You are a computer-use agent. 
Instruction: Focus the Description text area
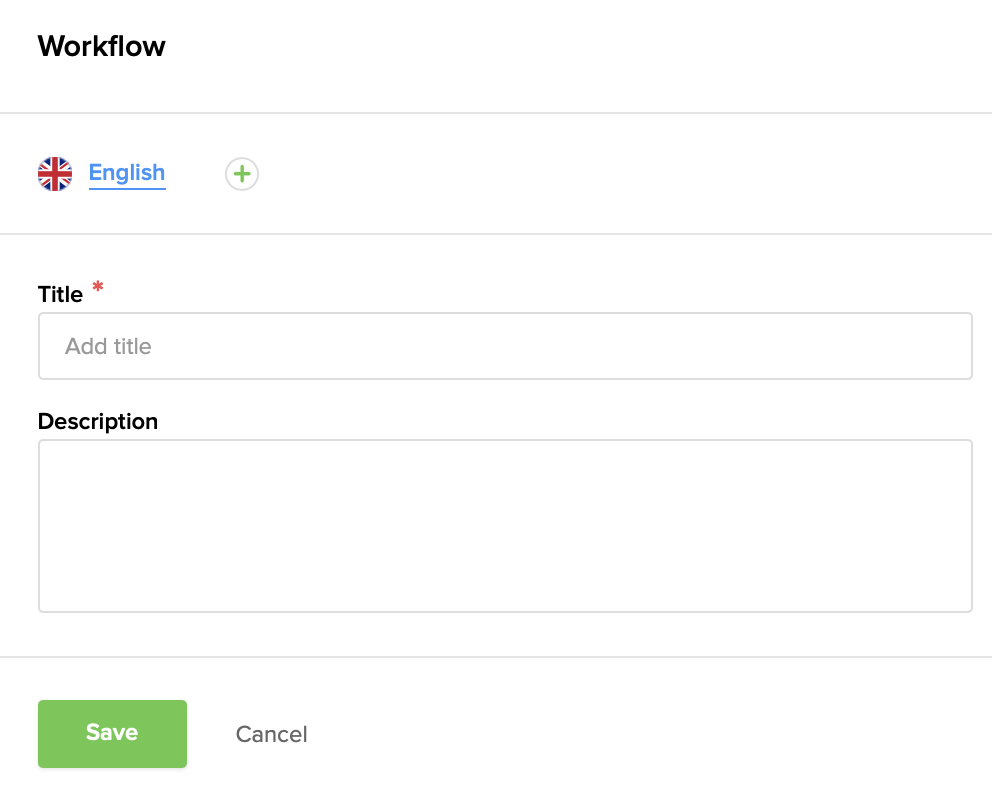pyautogui.click(x=505, y=525)
